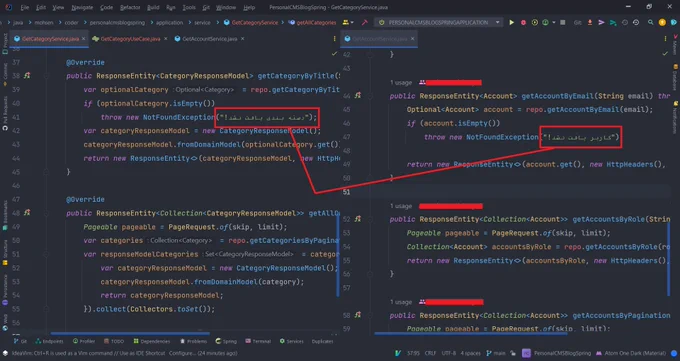Open the Services tool window
Viewport: 680px width, 361px height.
pos(291,341)
